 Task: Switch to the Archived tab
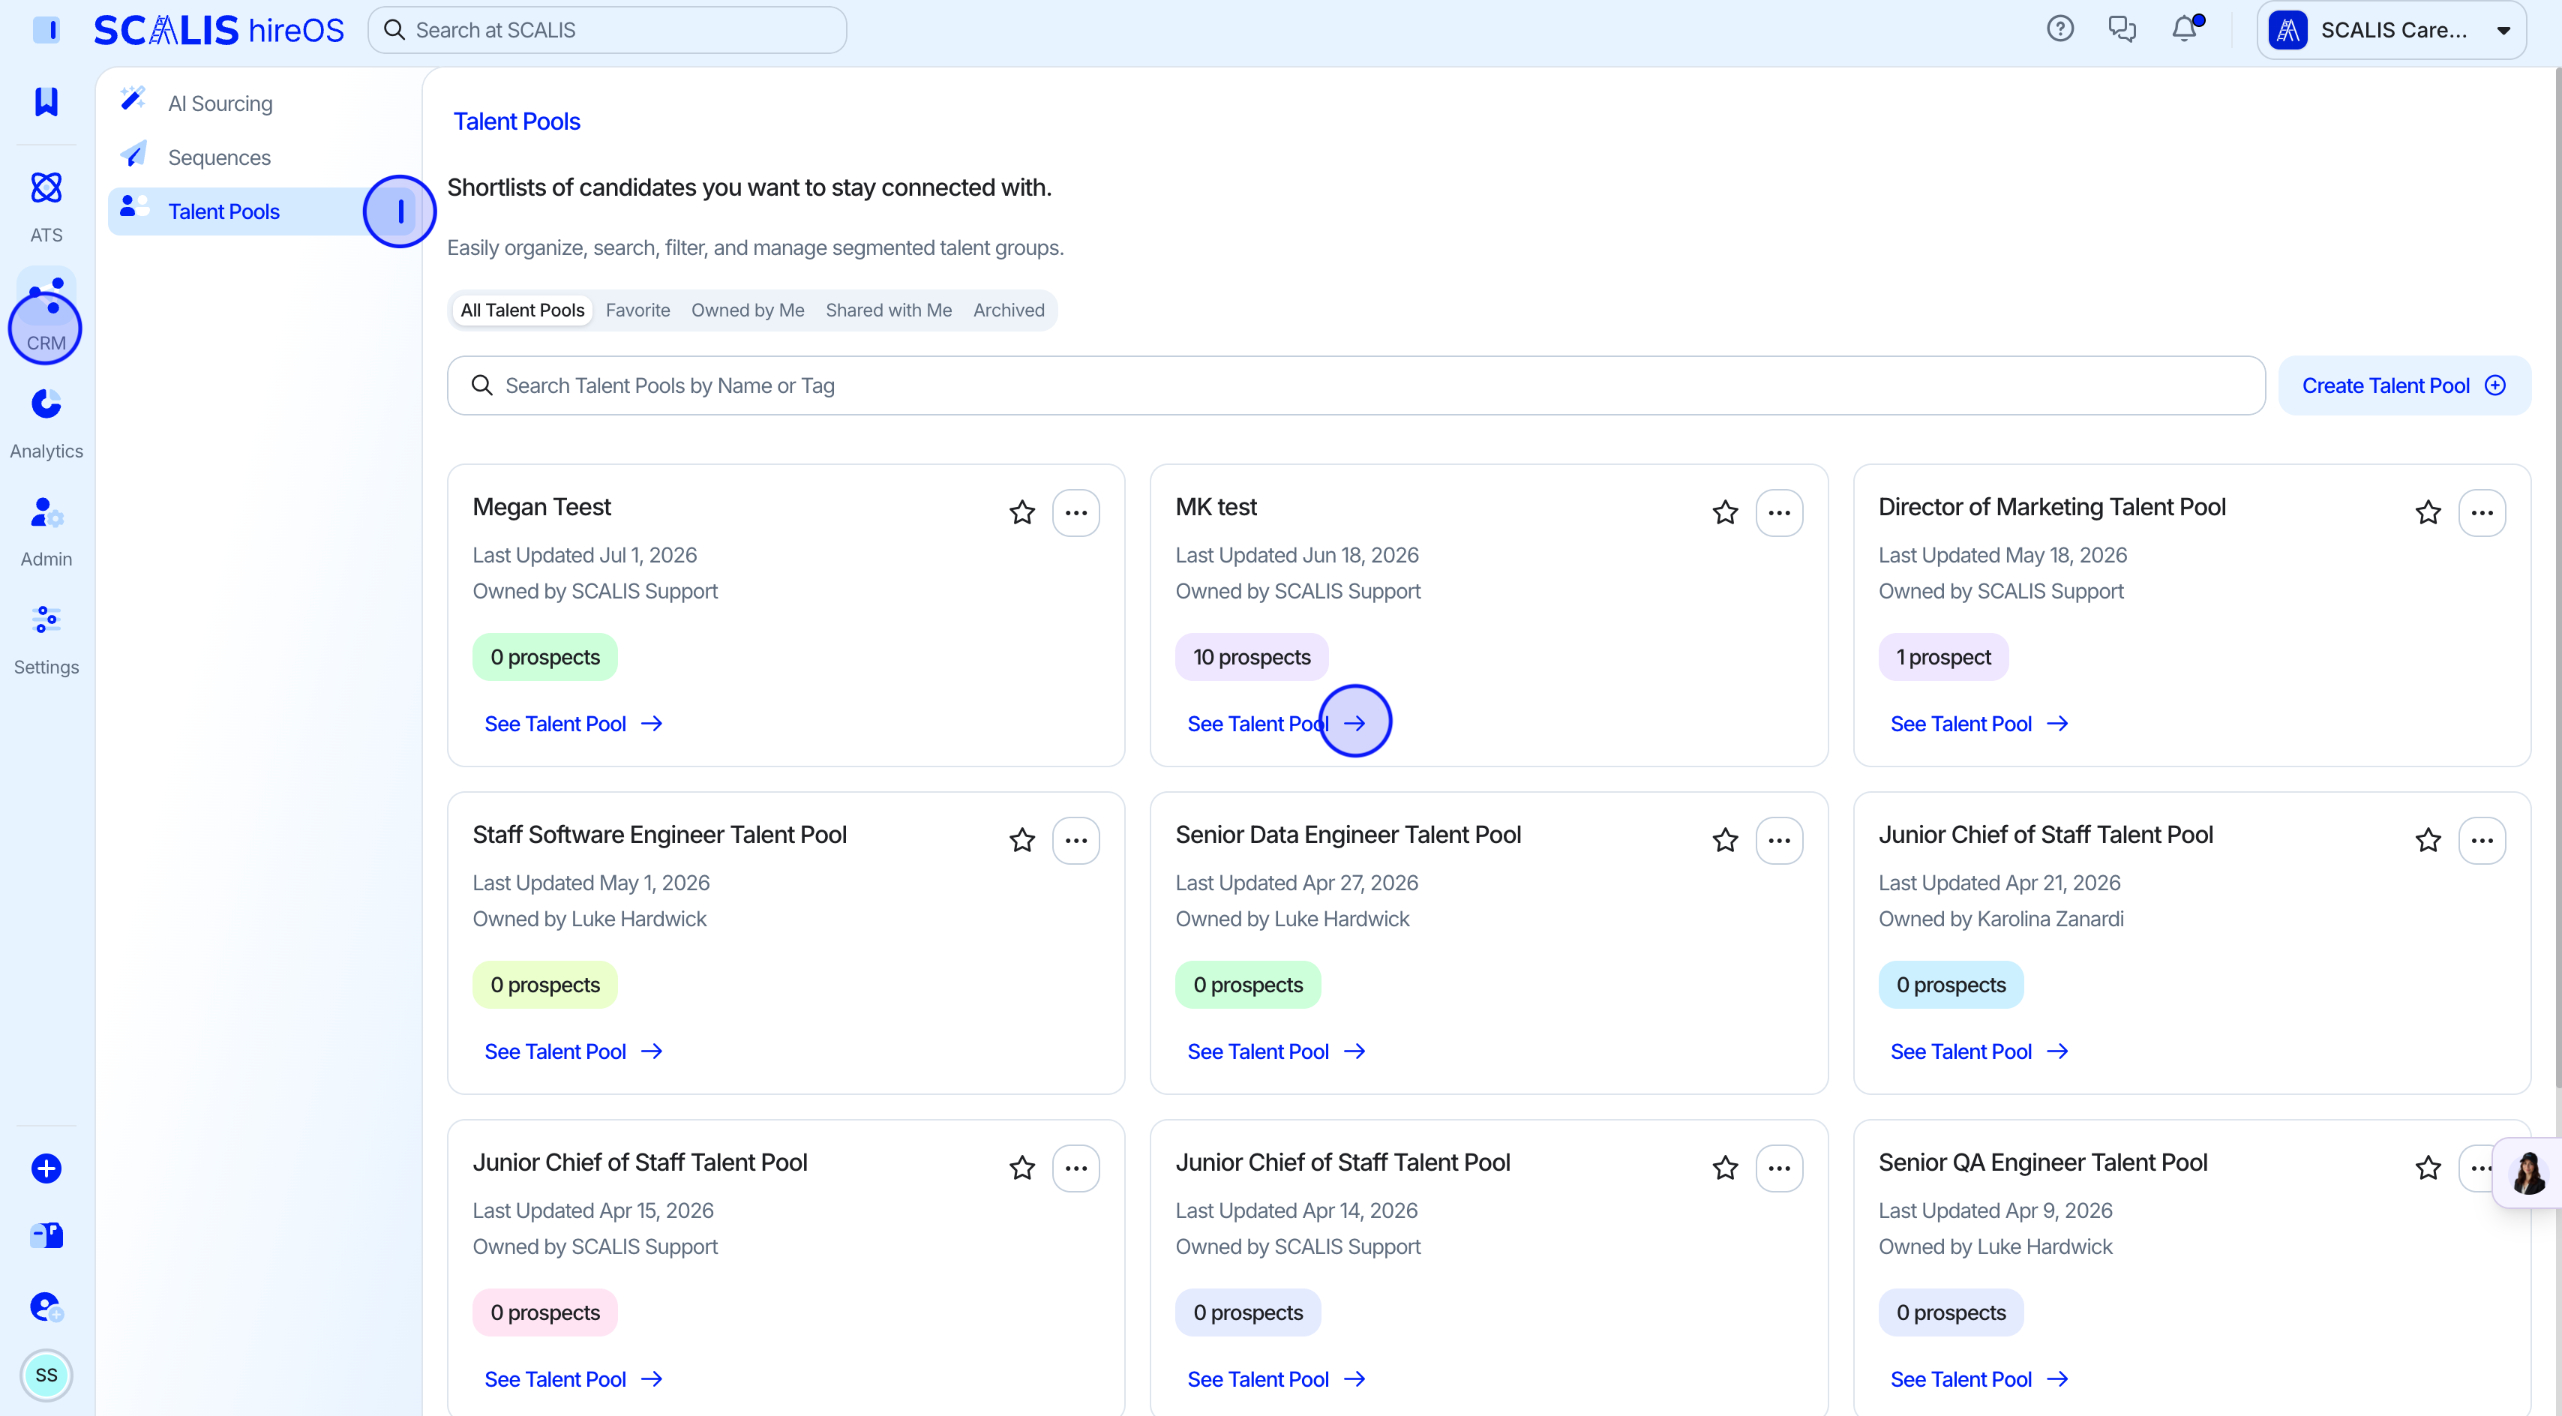coord(1009,310)
